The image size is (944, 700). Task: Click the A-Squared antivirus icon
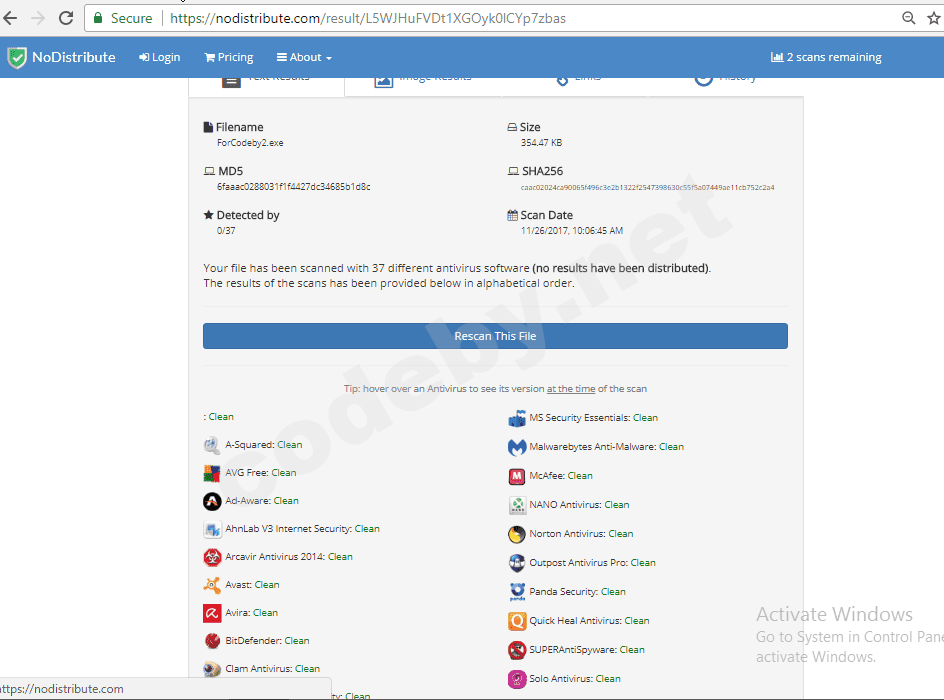pyautogui.click(x=211, y=445)
